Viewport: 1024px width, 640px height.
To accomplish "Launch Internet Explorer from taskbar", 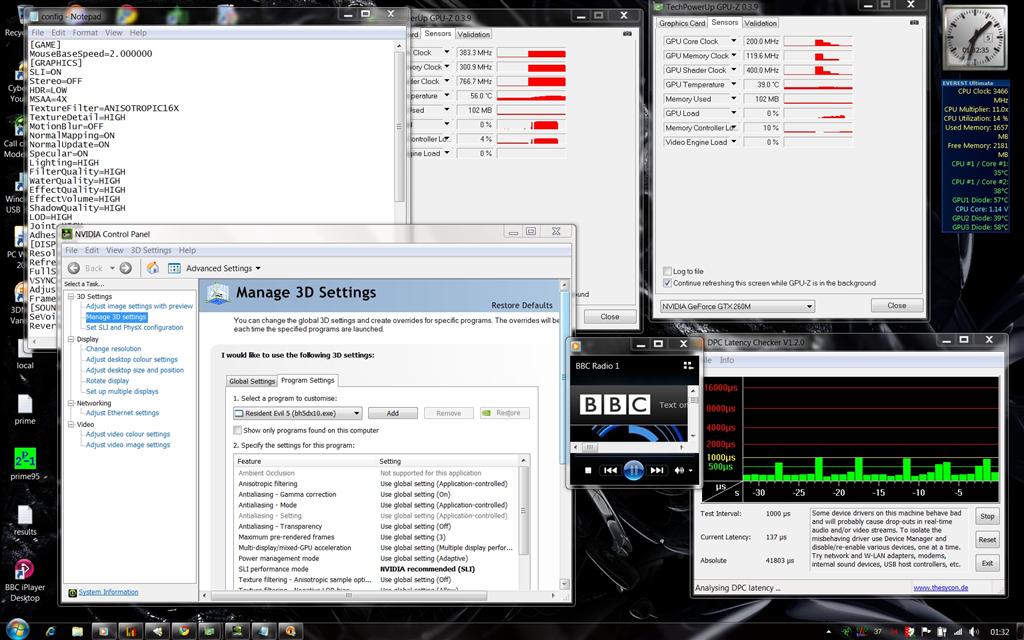I will [x=50, y=631].
